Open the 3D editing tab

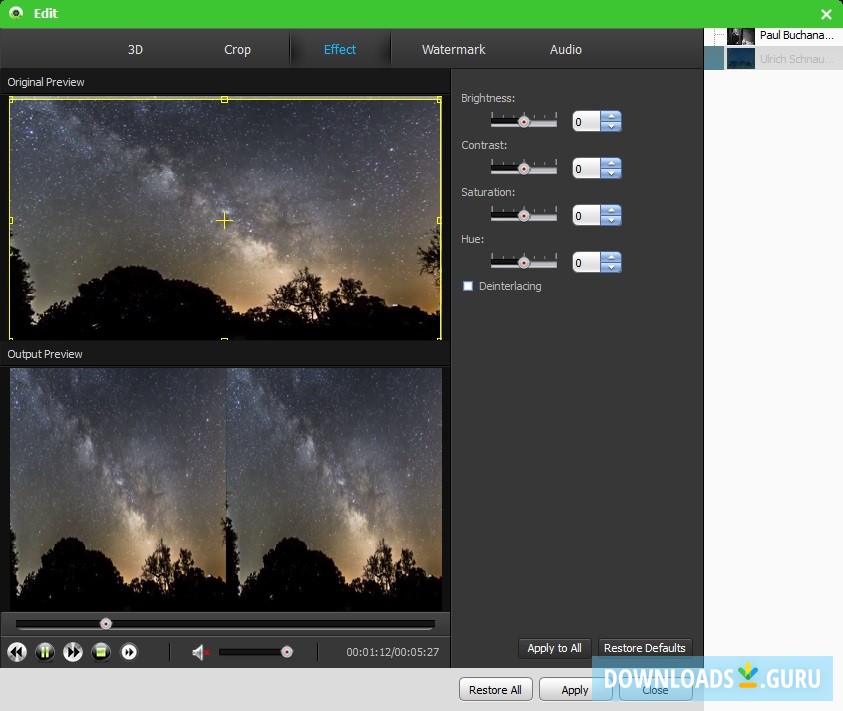[135, 49]
